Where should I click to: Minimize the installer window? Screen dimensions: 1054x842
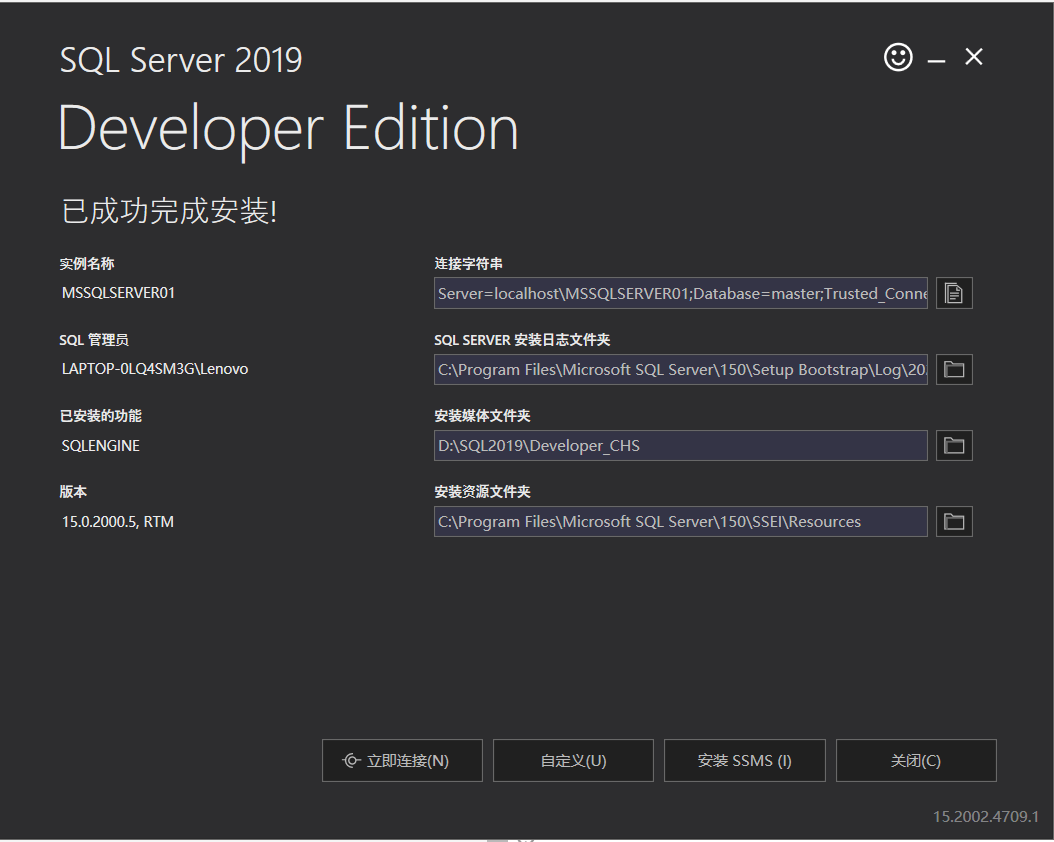coord(935,57)
